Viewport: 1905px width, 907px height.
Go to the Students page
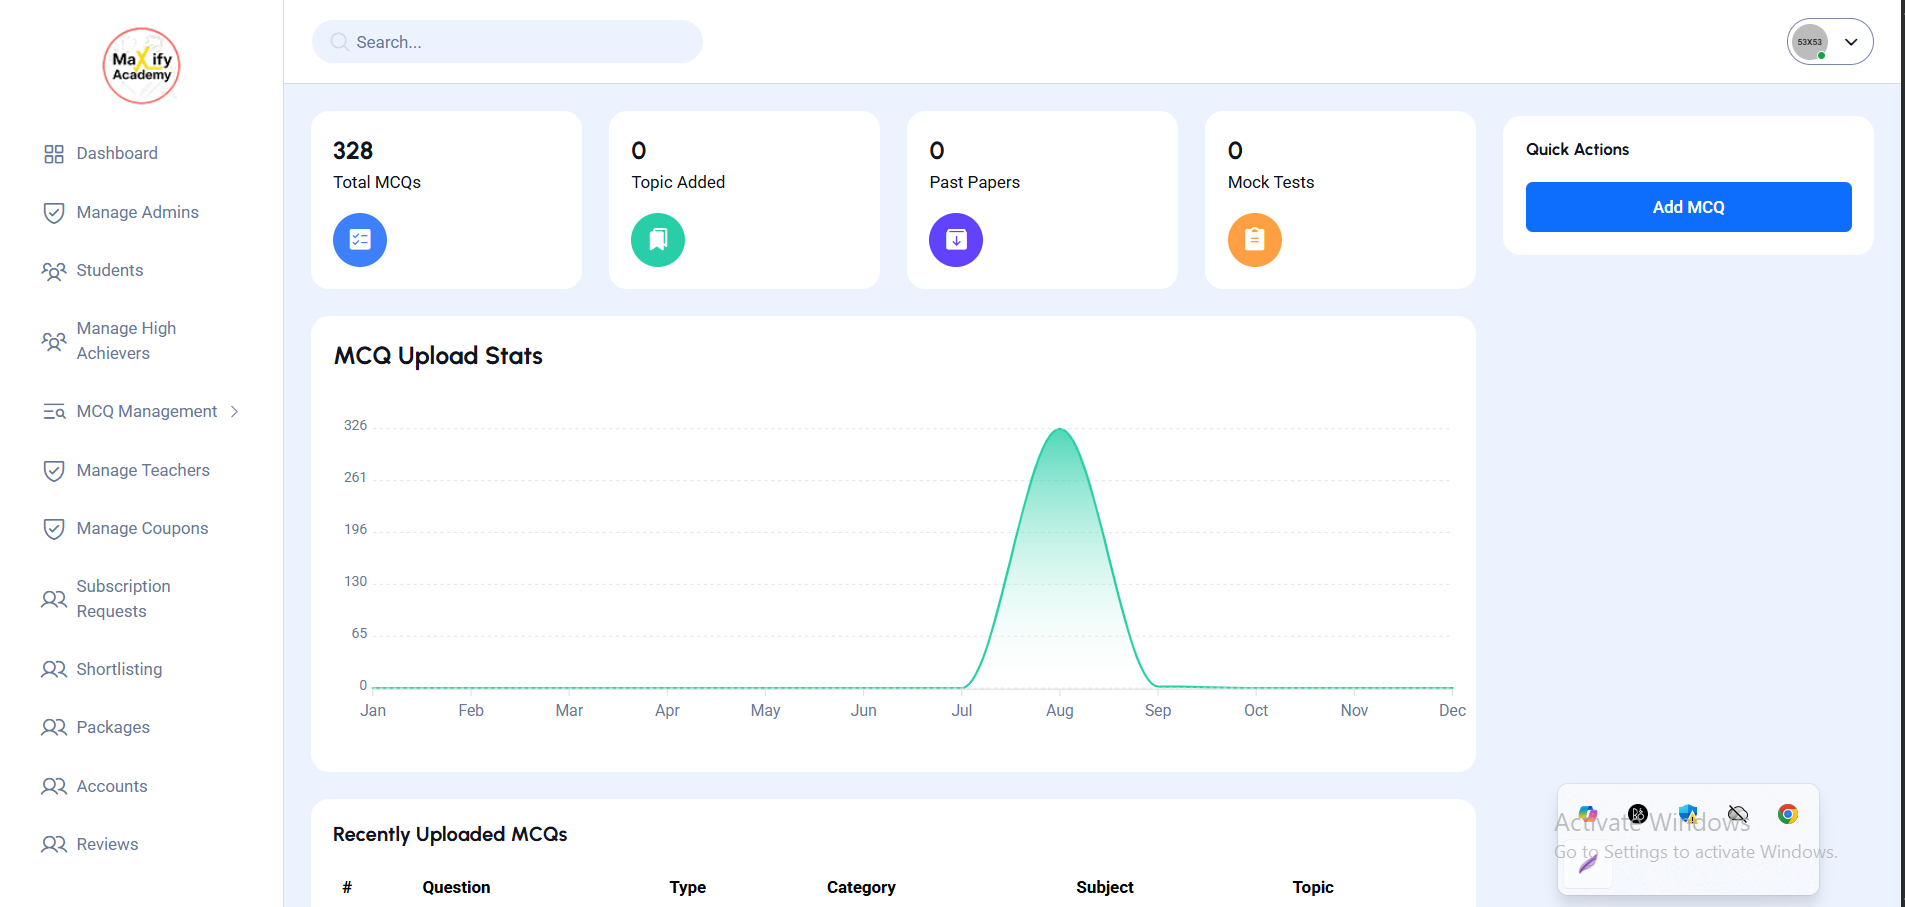coord(110,271)
